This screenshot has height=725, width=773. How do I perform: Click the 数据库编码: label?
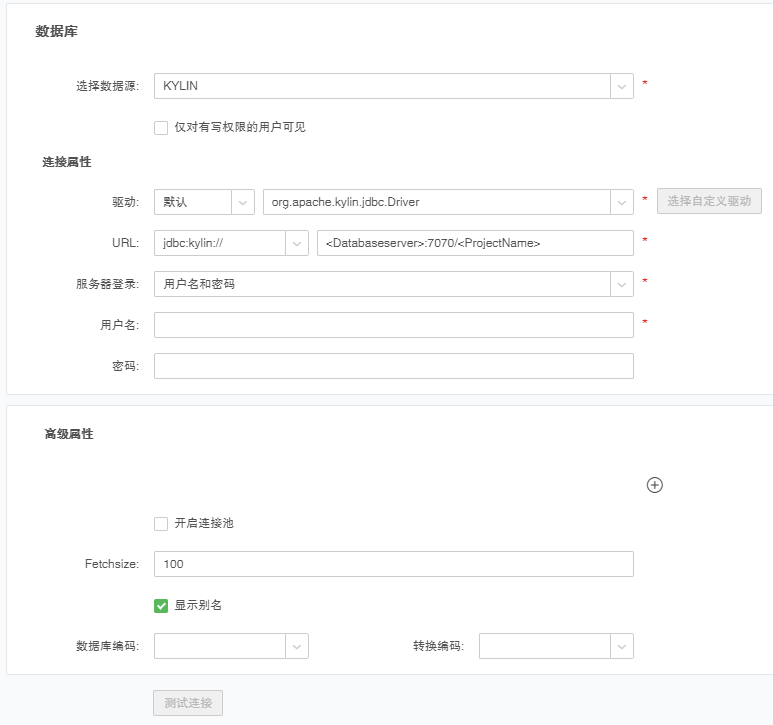pyautogui.click(x=107, y=646)
